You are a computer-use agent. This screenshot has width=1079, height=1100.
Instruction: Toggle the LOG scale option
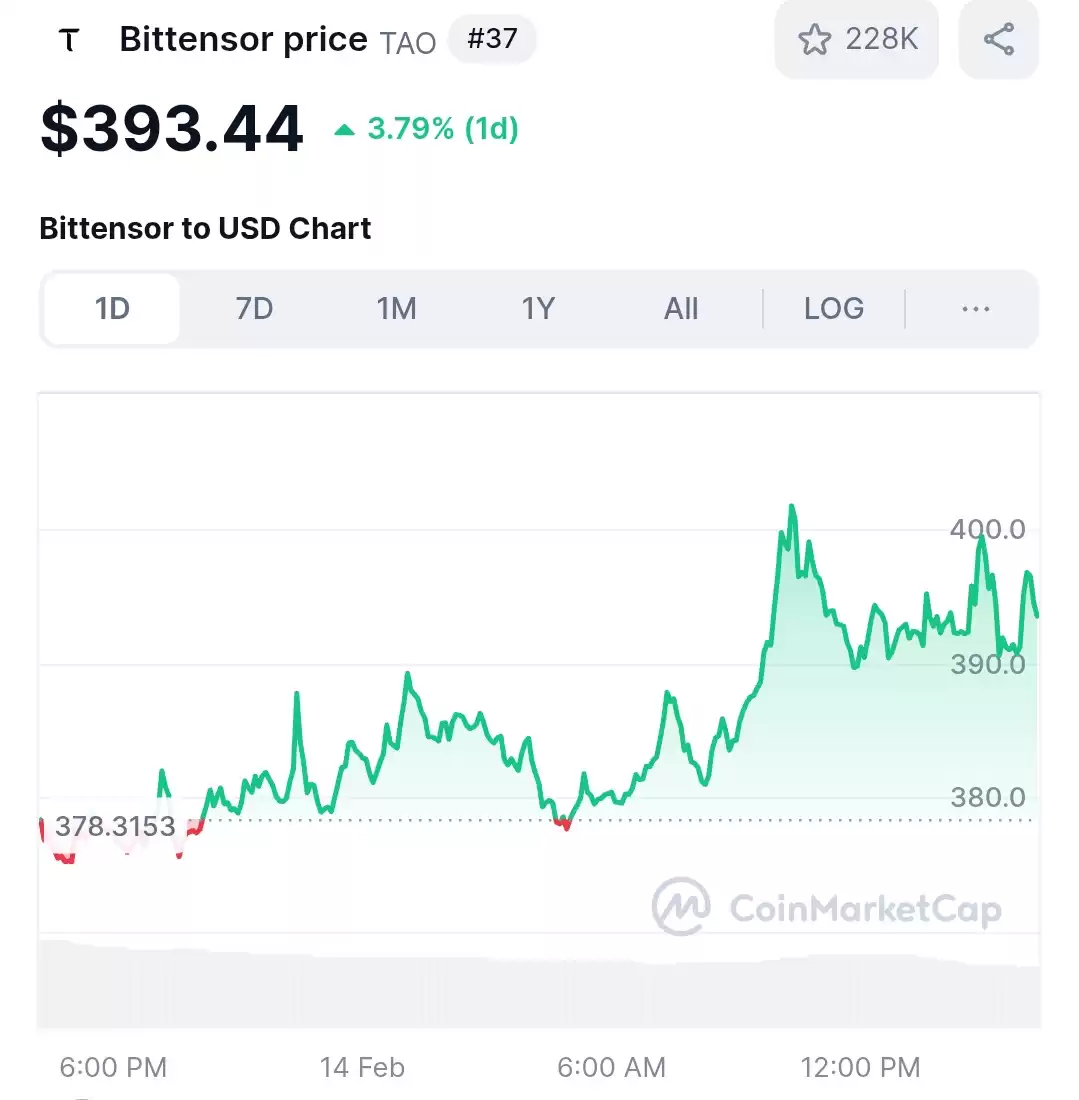(833, 309)
